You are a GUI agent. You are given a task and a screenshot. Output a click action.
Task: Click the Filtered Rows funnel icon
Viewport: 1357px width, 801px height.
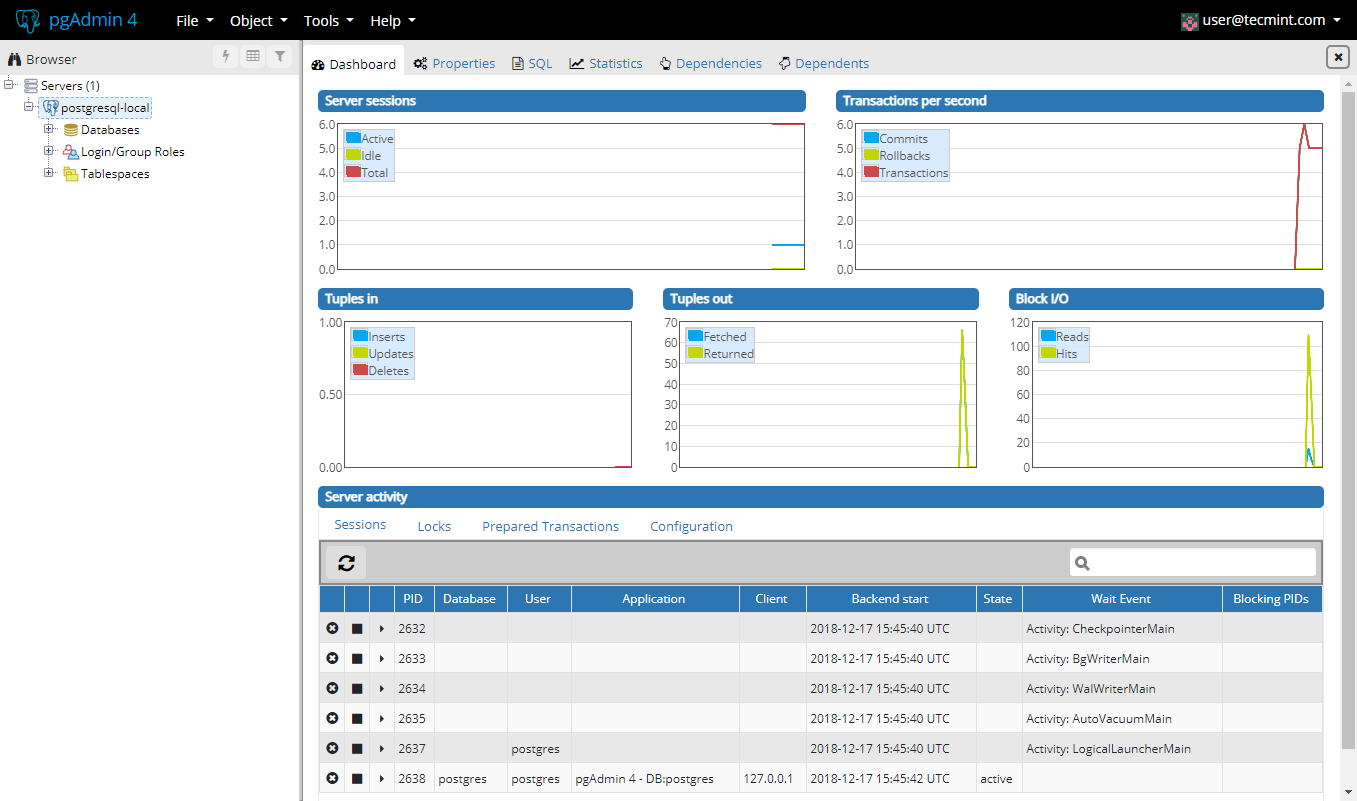pyautogui.click(x=280, y=57)
